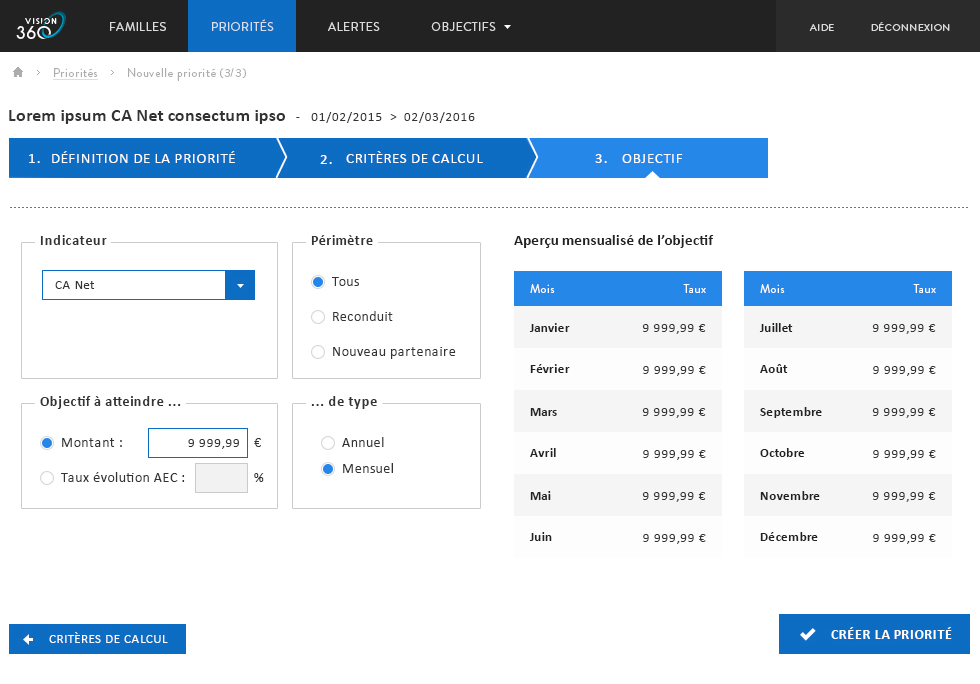
Task: Switch to the Alertes tab
Action: 354,27
